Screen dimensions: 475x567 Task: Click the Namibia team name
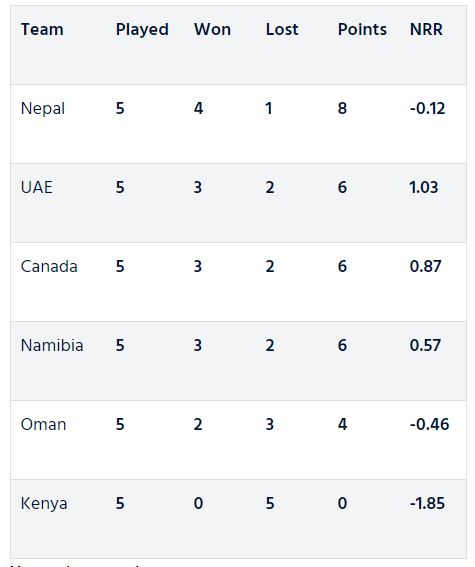(52, 345)
